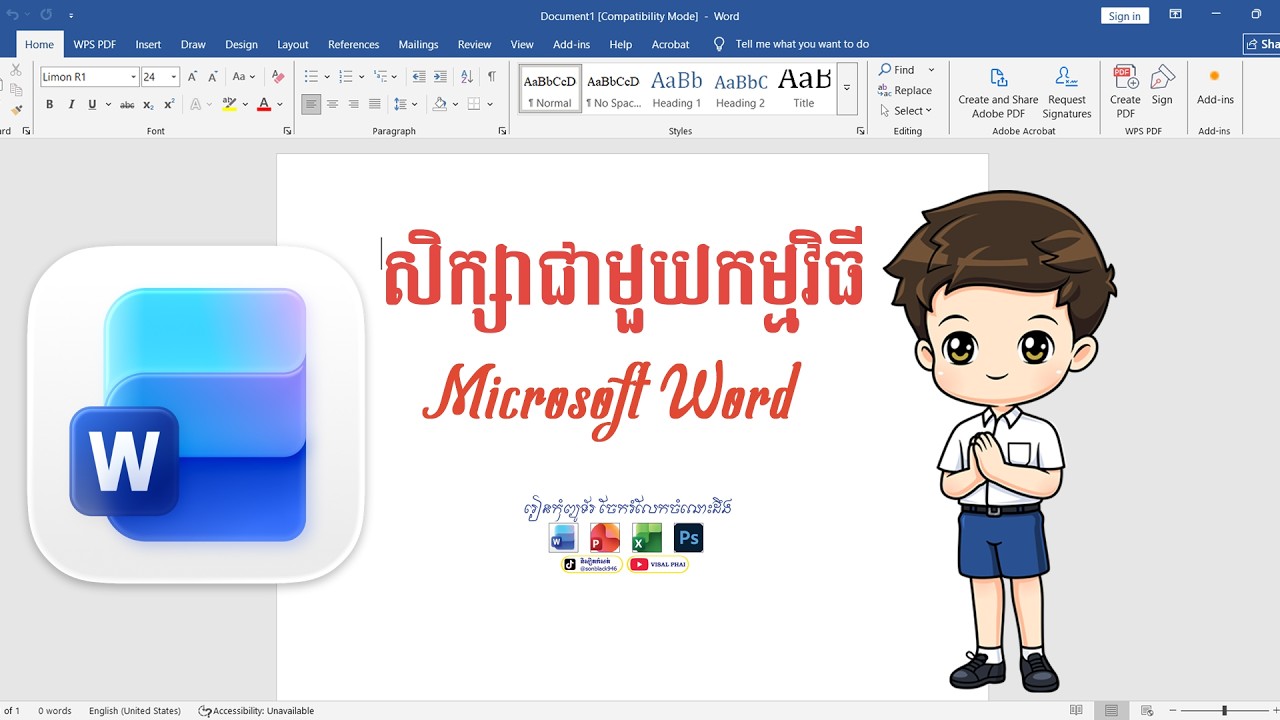The width and height of the screenshot is (1280, 720).
Task: Click the Multilevel List icon
Action: pos(380,76)
